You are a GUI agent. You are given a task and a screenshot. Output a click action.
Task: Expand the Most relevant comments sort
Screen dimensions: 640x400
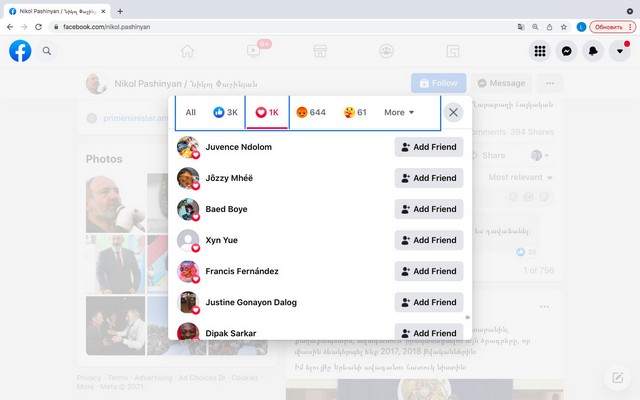pyautogui.click(x=520, y=177)
